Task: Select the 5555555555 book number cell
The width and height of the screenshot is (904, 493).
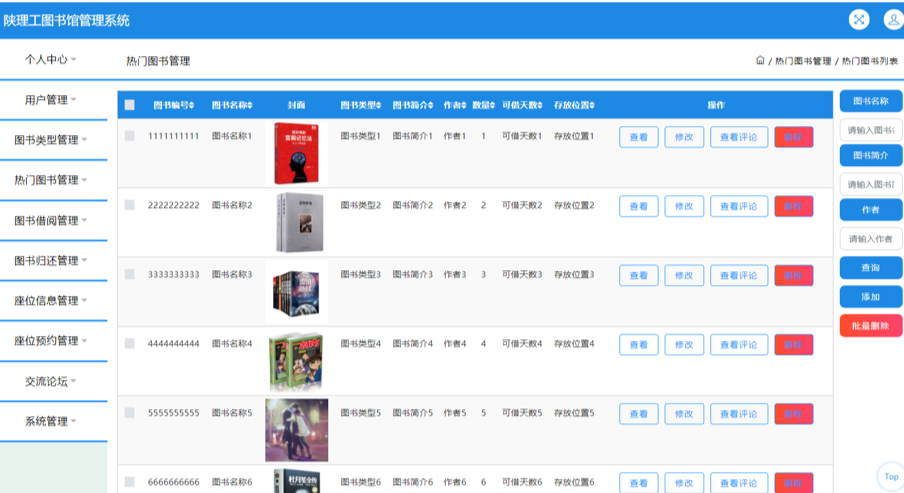Action: 174,413
